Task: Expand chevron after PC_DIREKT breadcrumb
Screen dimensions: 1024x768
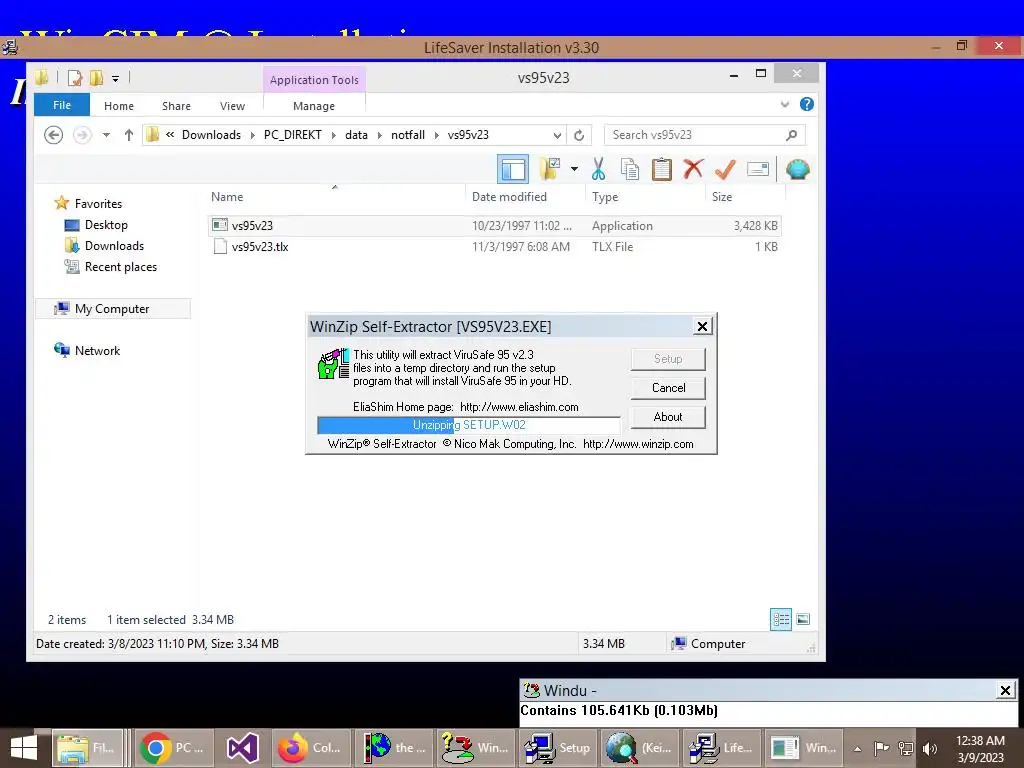Action: tap(334, 135)
